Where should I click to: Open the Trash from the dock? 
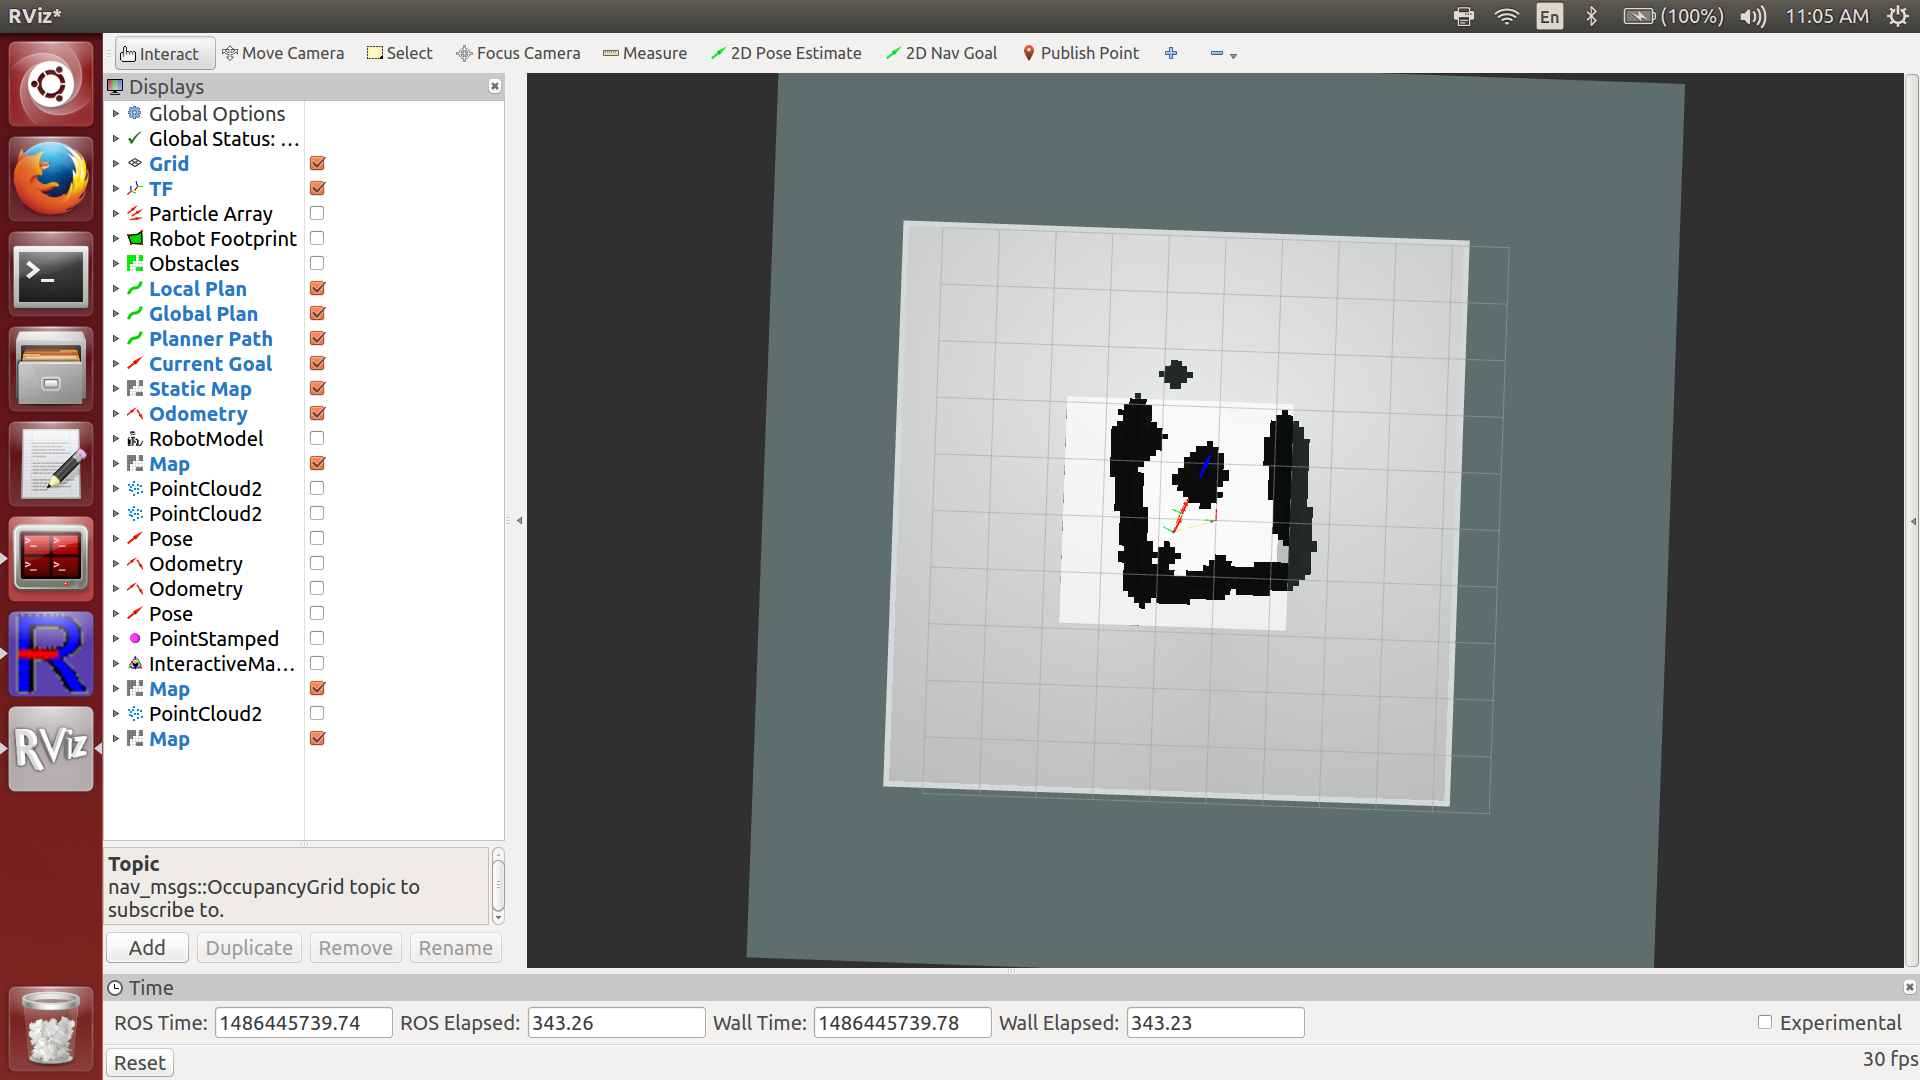pos(51,1027)
